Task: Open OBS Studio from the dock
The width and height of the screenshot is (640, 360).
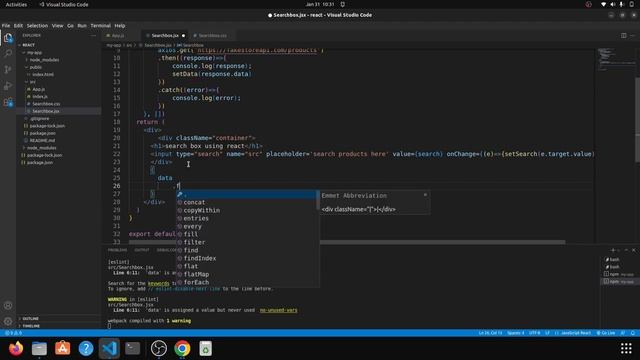Action: pos(159,349)
